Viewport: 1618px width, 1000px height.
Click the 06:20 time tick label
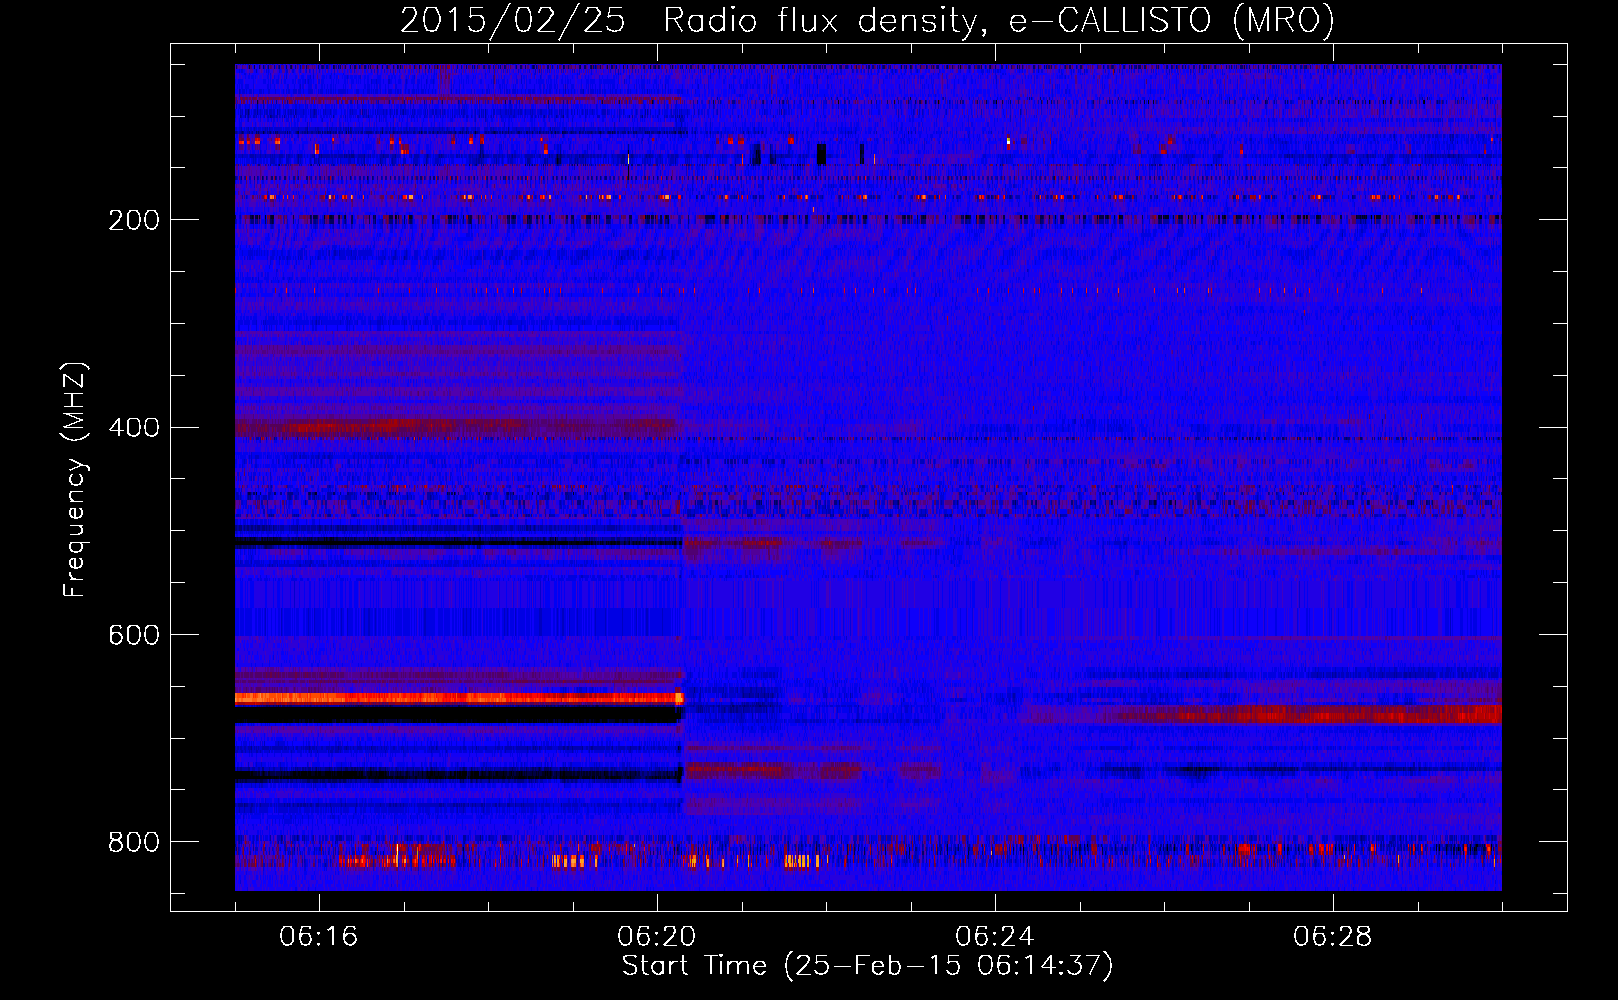657,937
